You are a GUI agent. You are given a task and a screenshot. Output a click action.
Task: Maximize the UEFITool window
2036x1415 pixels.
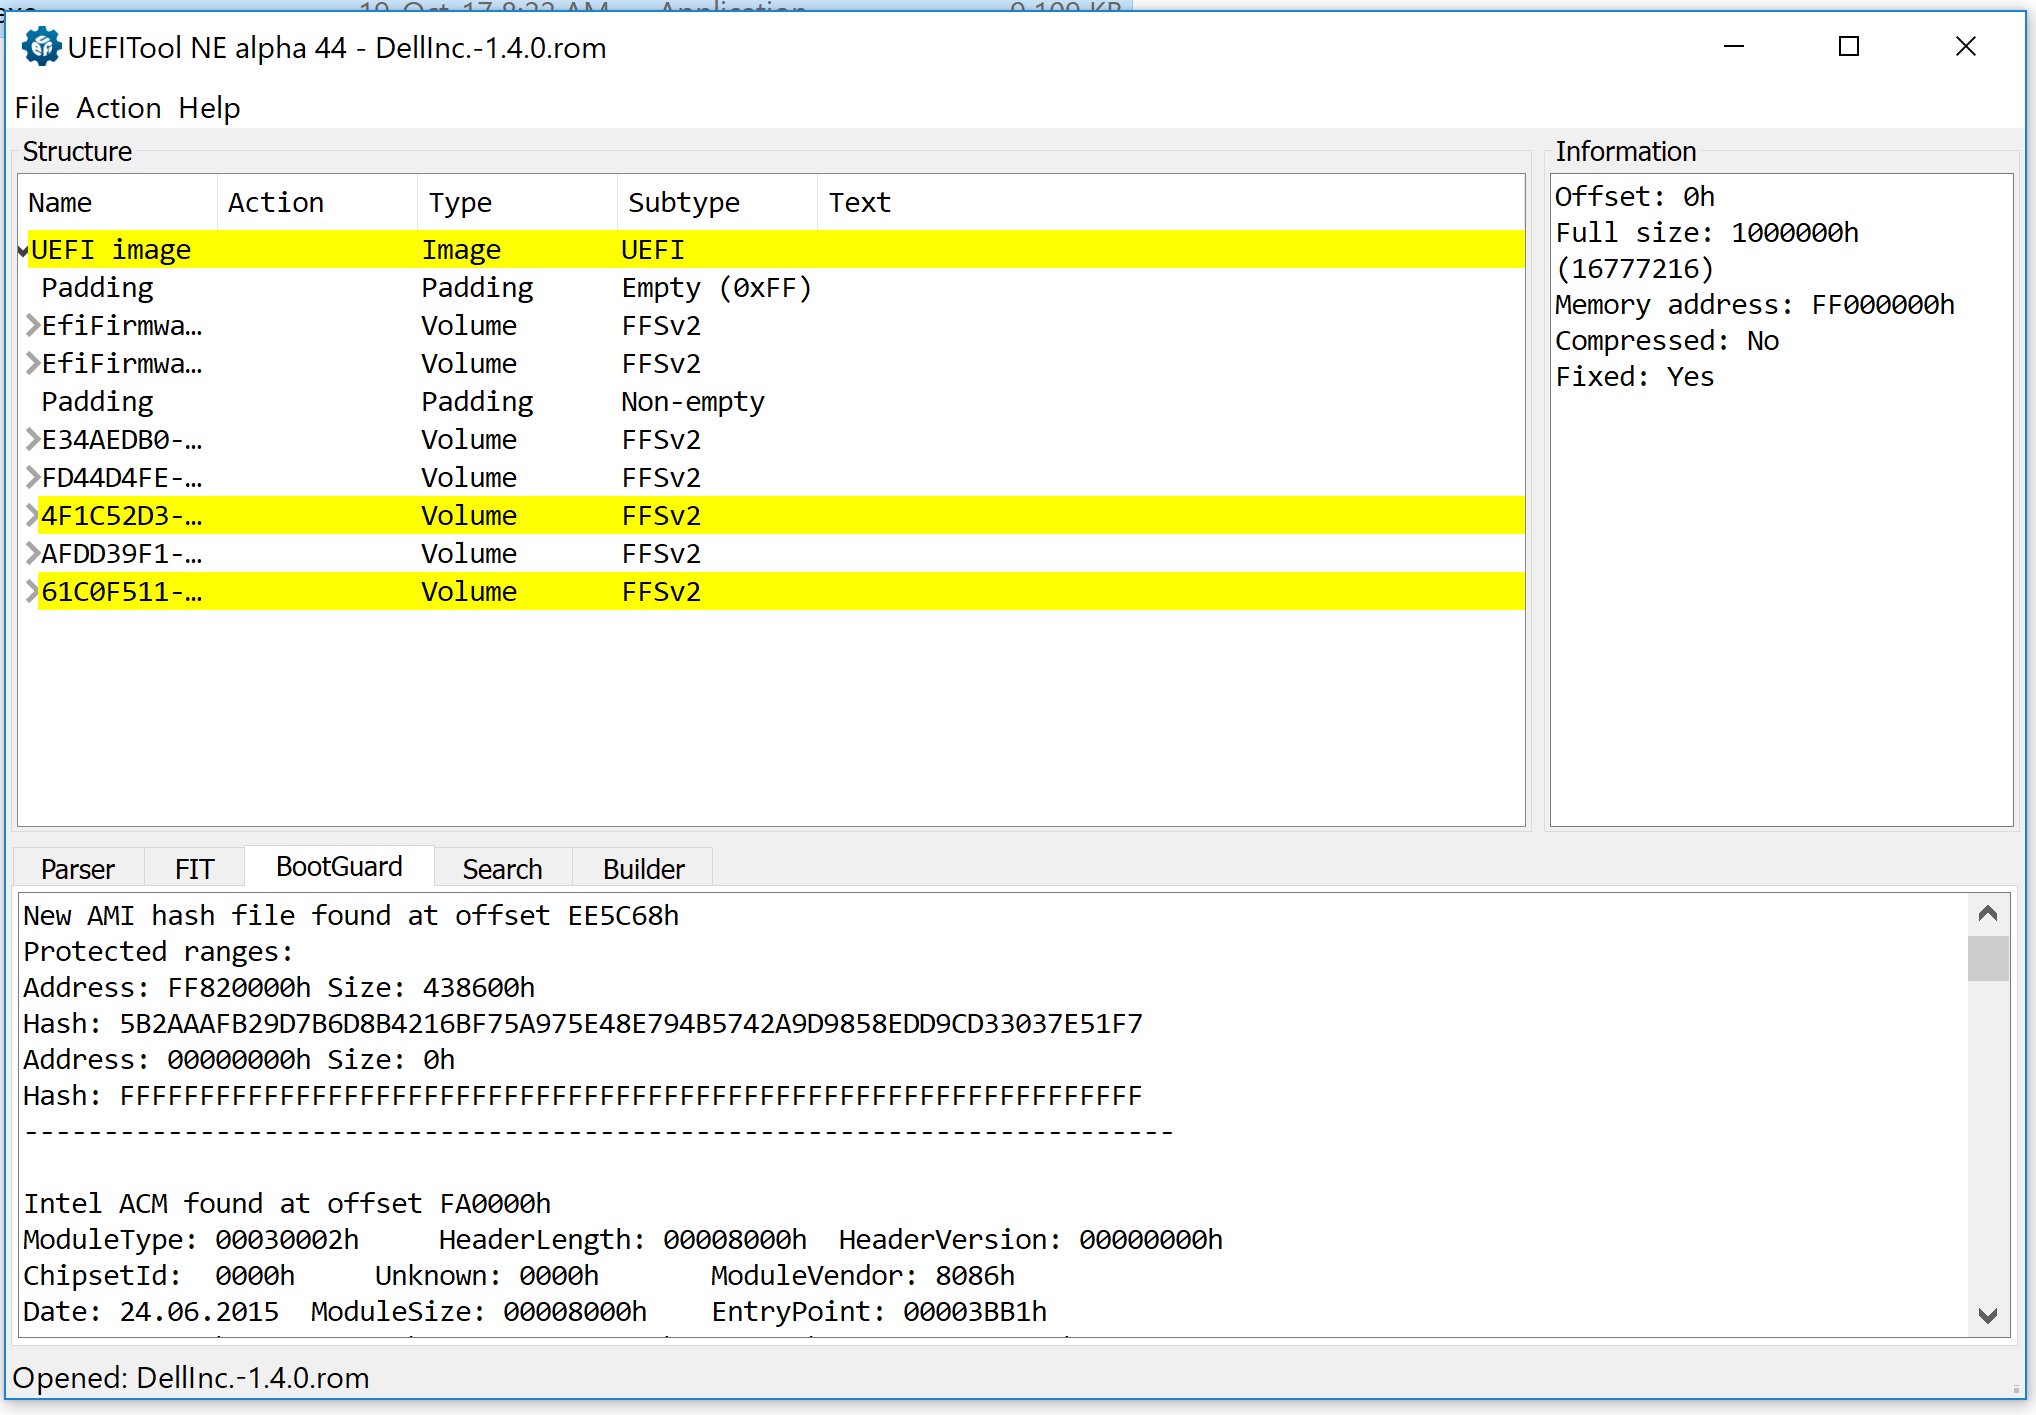pos(1848,47)
